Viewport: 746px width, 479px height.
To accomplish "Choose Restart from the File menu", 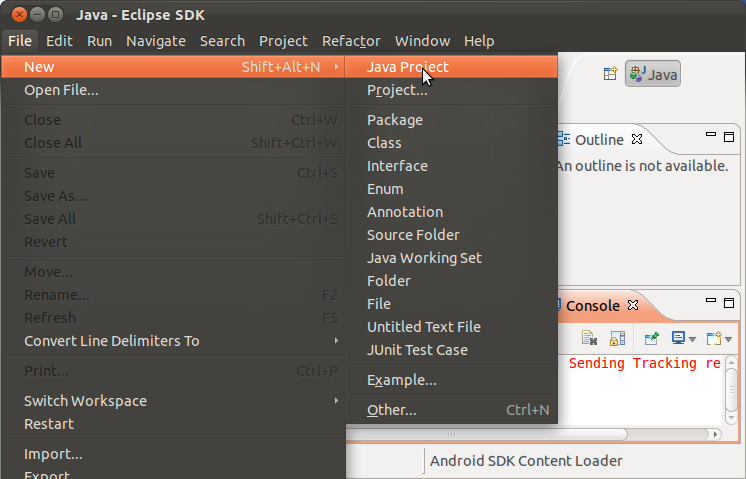I will 173,424.
